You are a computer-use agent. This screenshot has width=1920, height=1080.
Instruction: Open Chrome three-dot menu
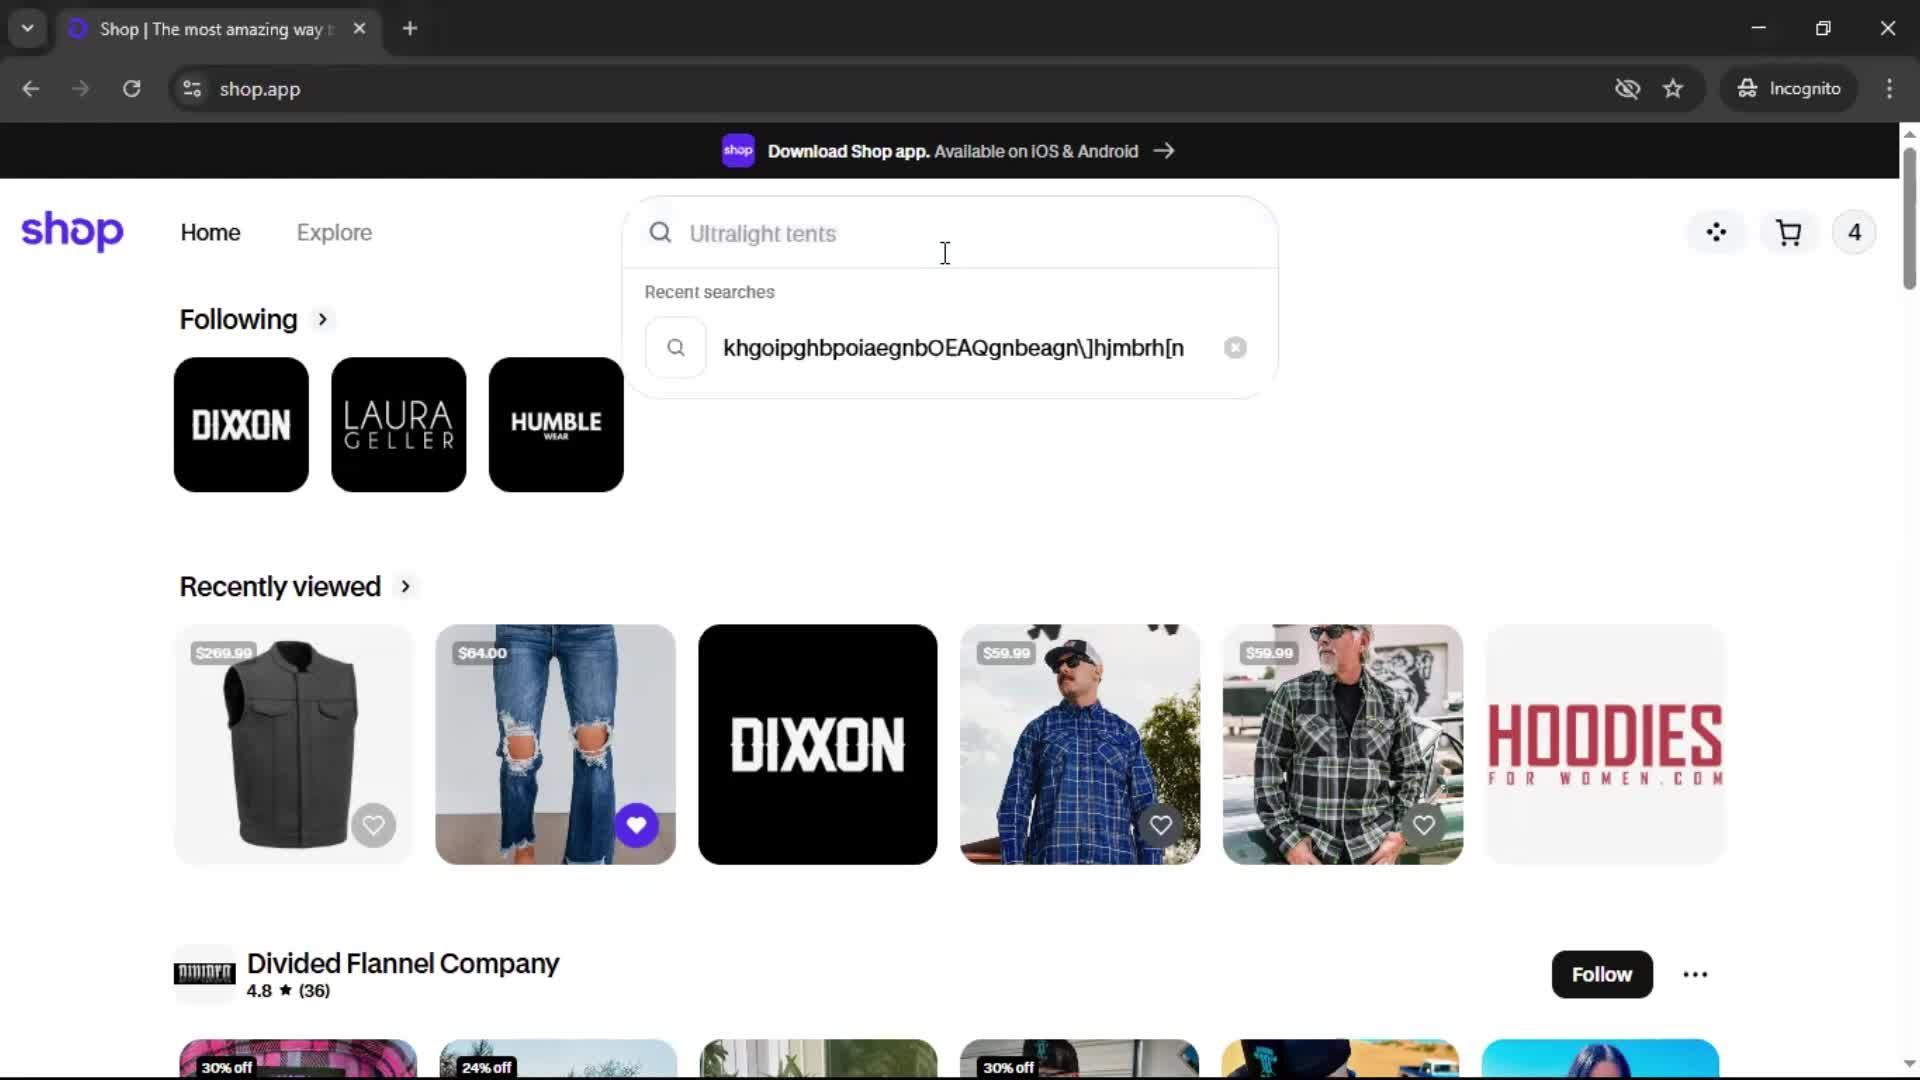point(1889,89)
